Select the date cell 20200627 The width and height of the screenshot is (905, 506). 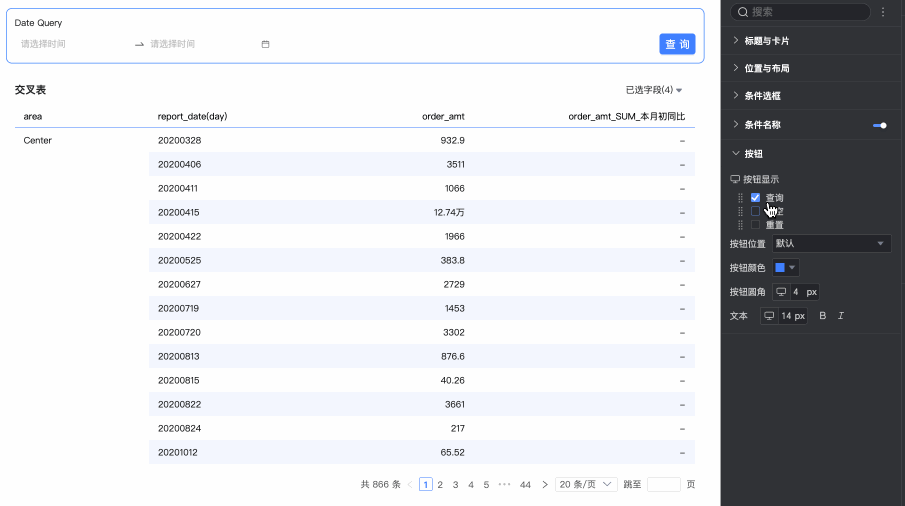(179, 284)
